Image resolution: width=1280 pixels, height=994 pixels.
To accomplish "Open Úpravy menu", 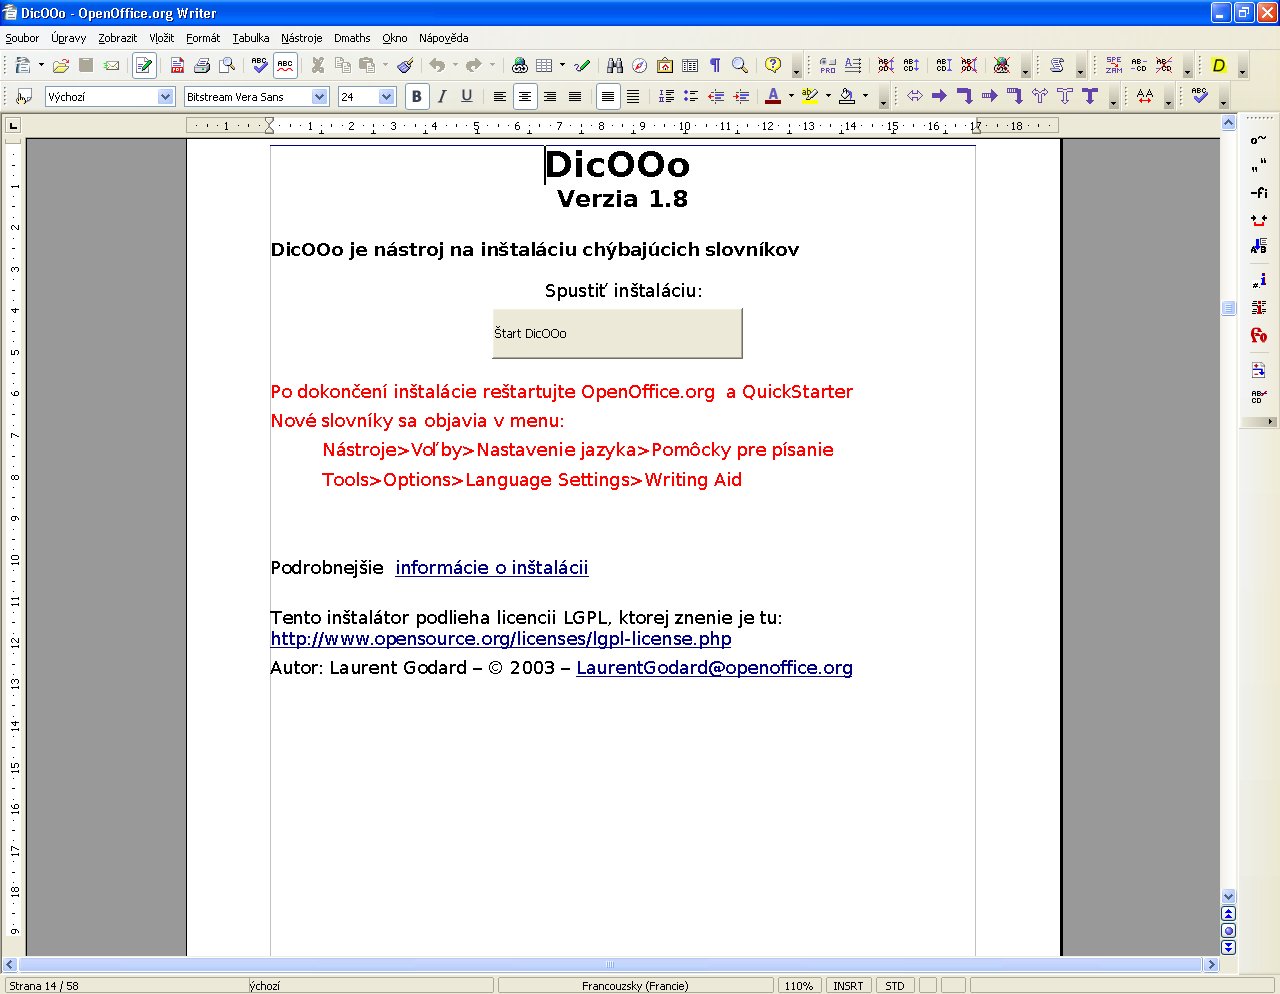I will coord(69,38).
